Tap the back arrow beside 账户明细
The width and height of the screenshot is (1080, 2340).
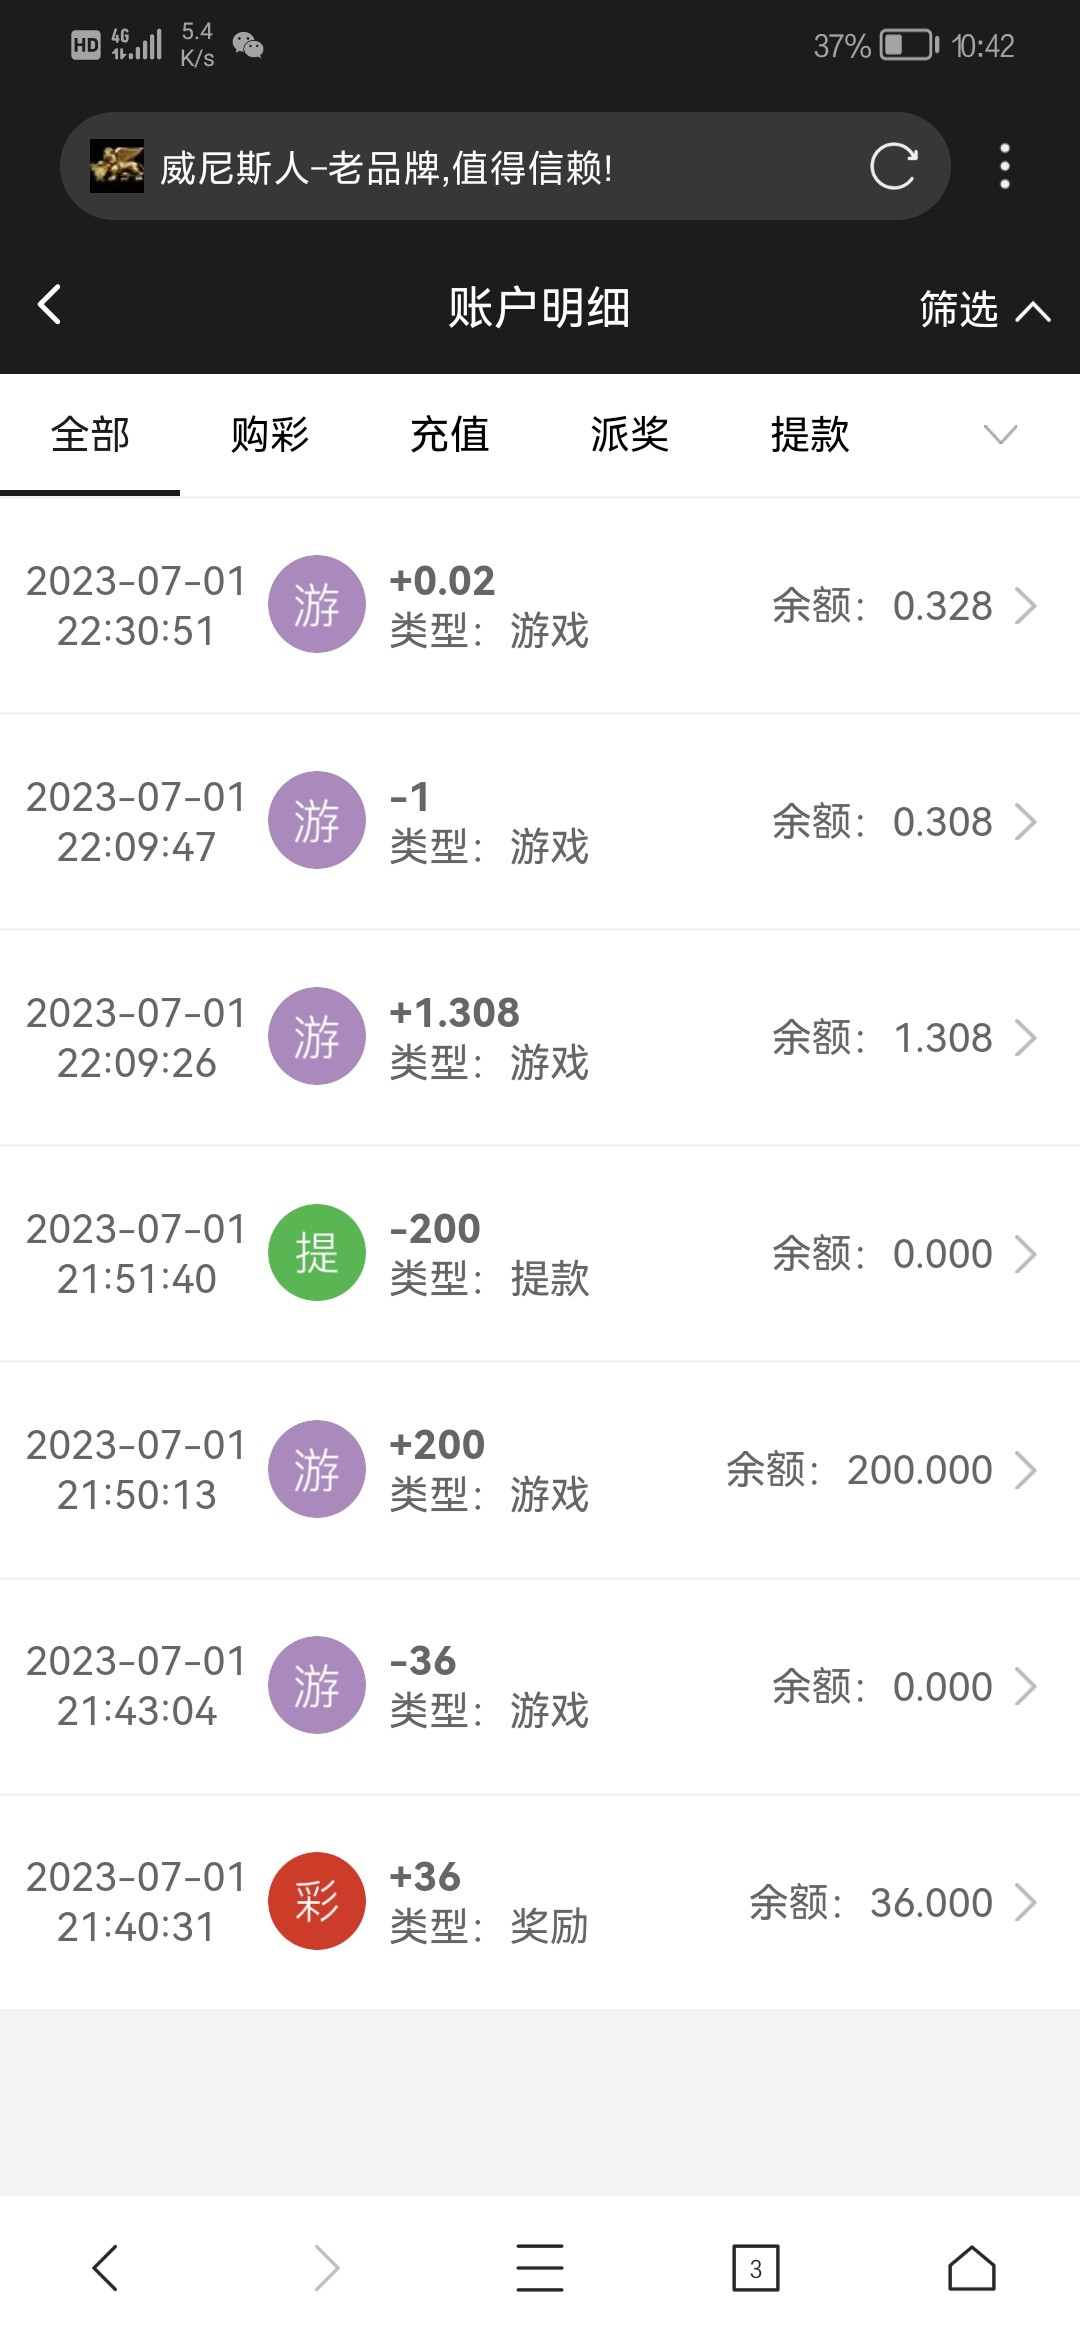50,305
